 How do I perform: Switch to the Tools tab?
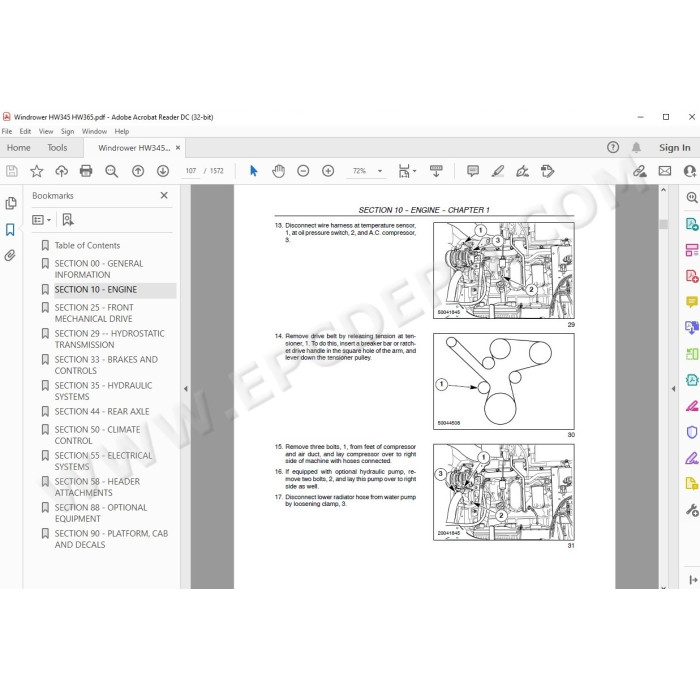click(x=58, y=147)
